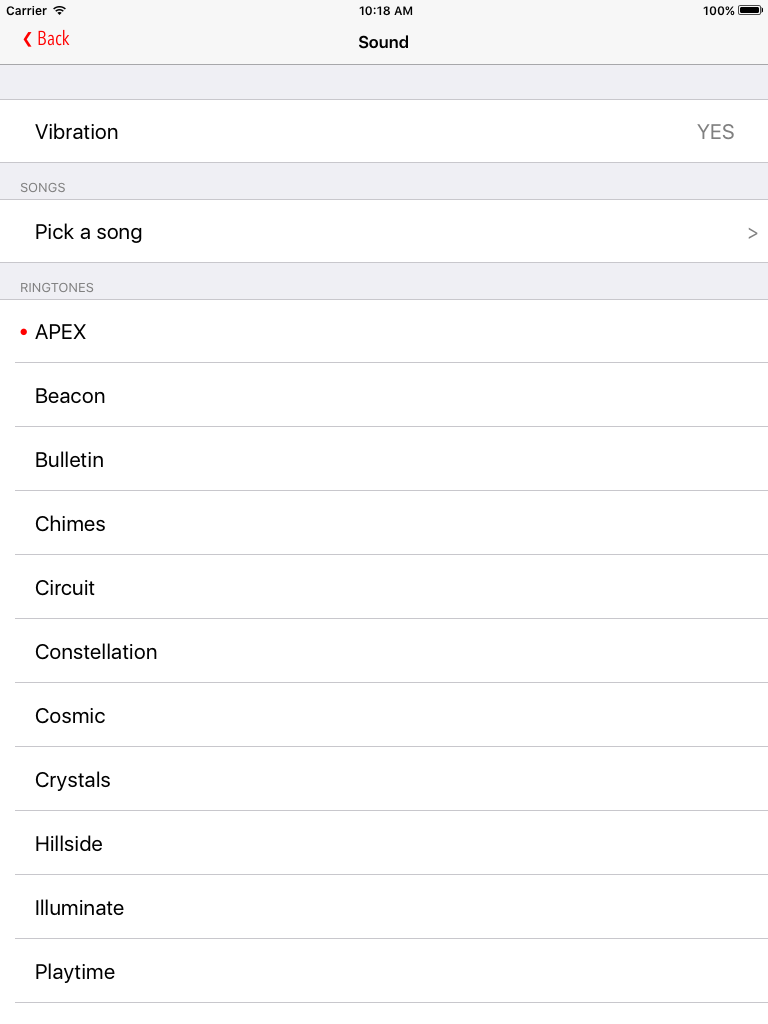Viewport: 768px width, 1024px height.
Task: Select the Illuminate ringtone
Action: (x=80, y=908)
